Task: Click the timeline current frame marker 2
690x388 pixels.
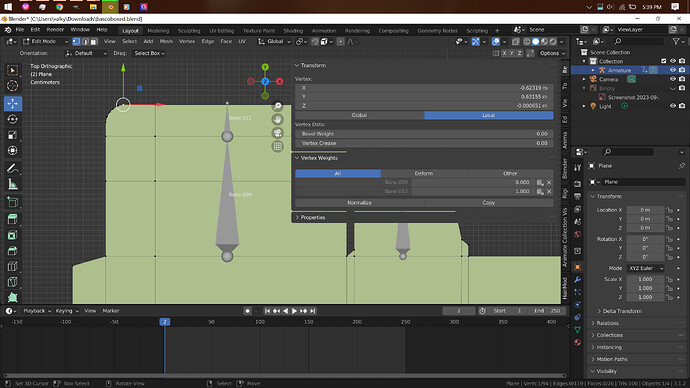Action: [x=165, y=322]
